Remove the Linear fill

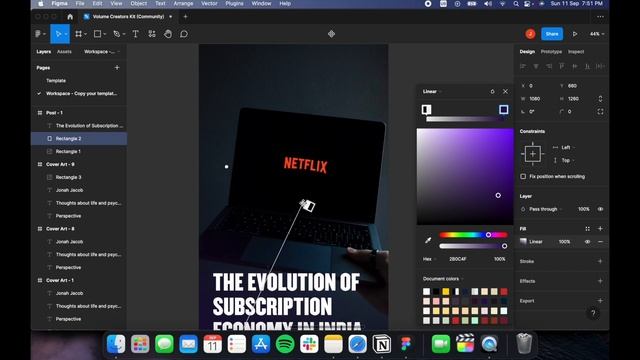600,242
